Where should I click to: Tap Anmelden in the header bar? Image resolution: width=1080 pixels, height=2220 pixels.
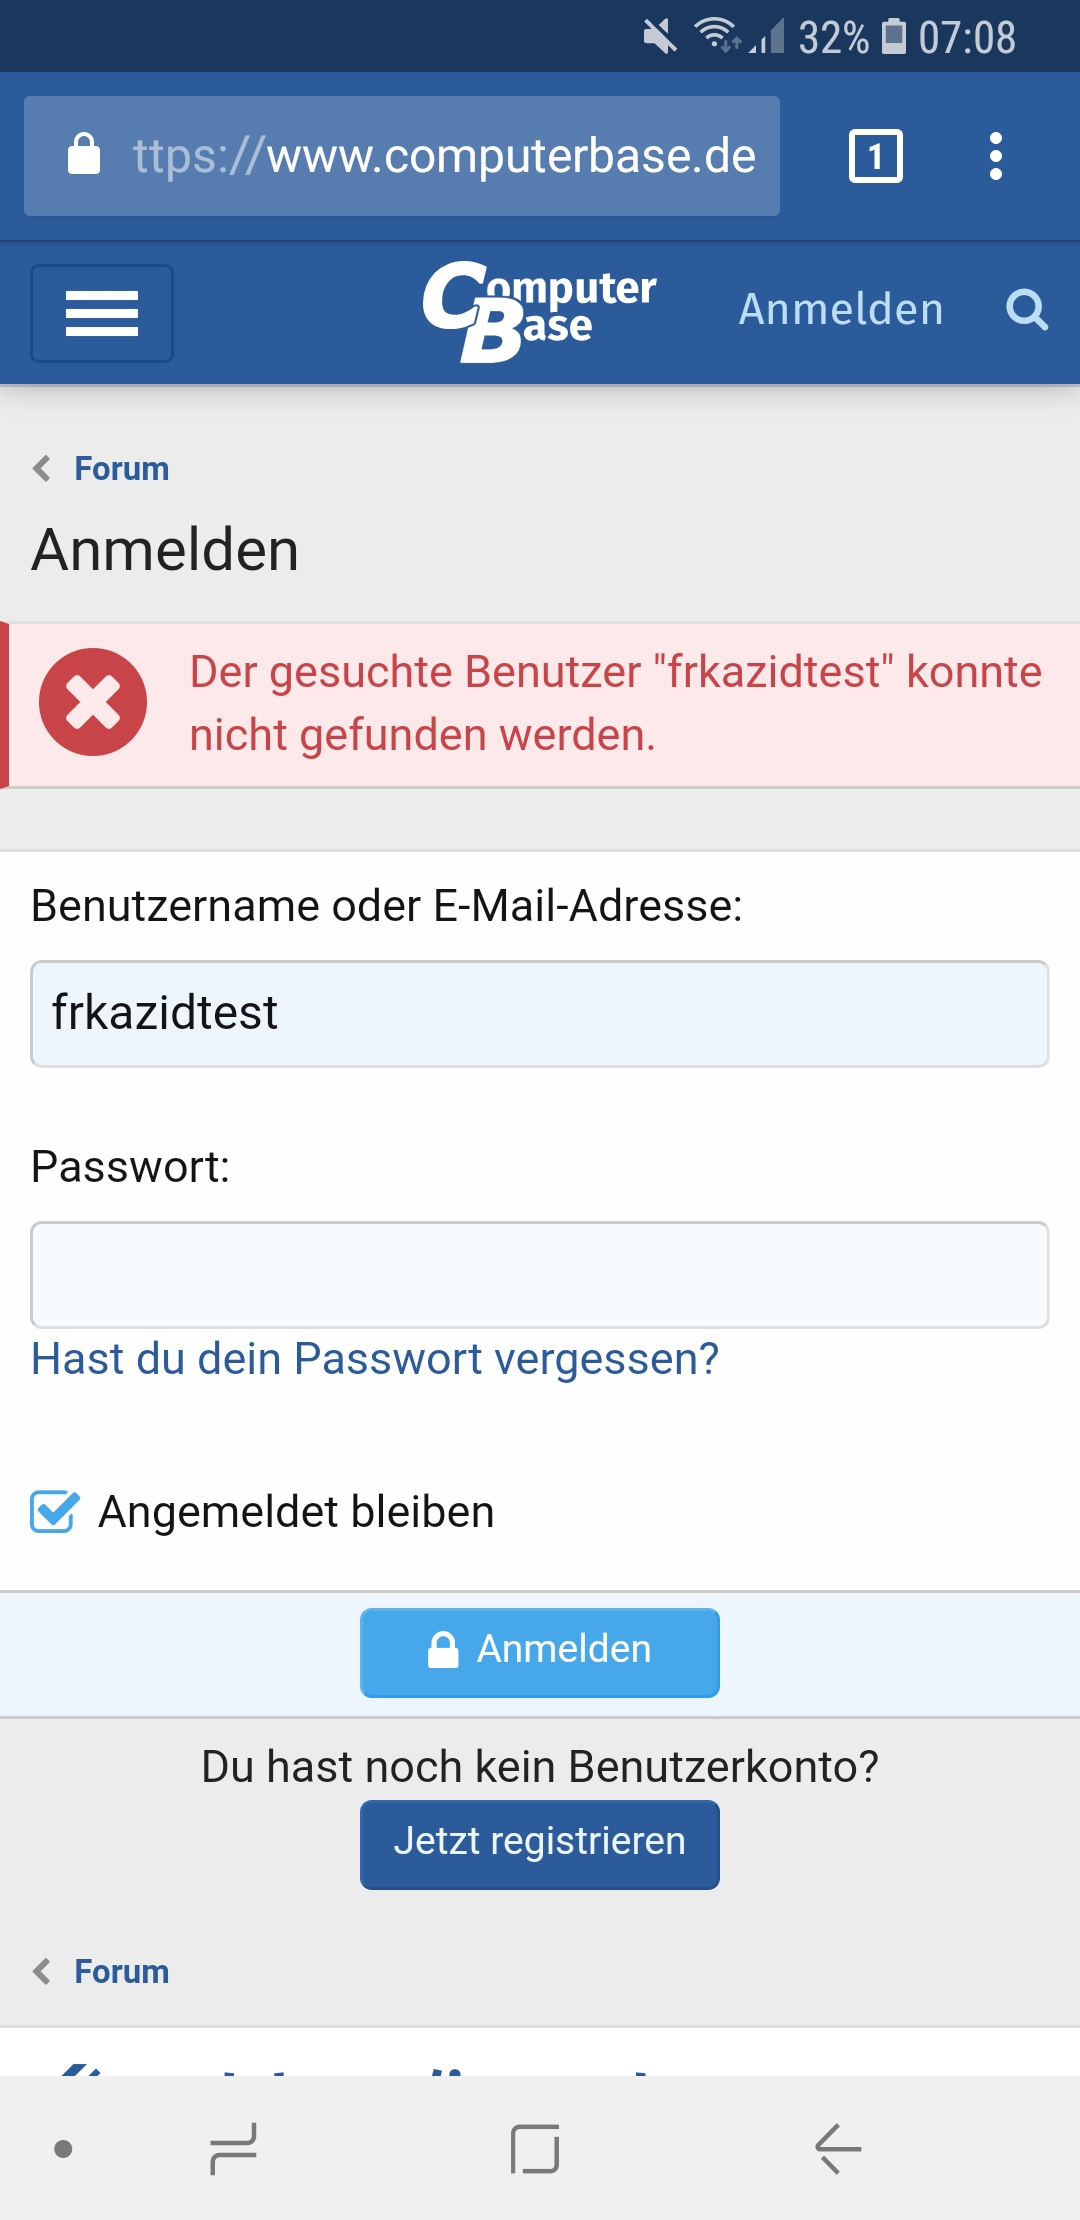tap(841, 310)
